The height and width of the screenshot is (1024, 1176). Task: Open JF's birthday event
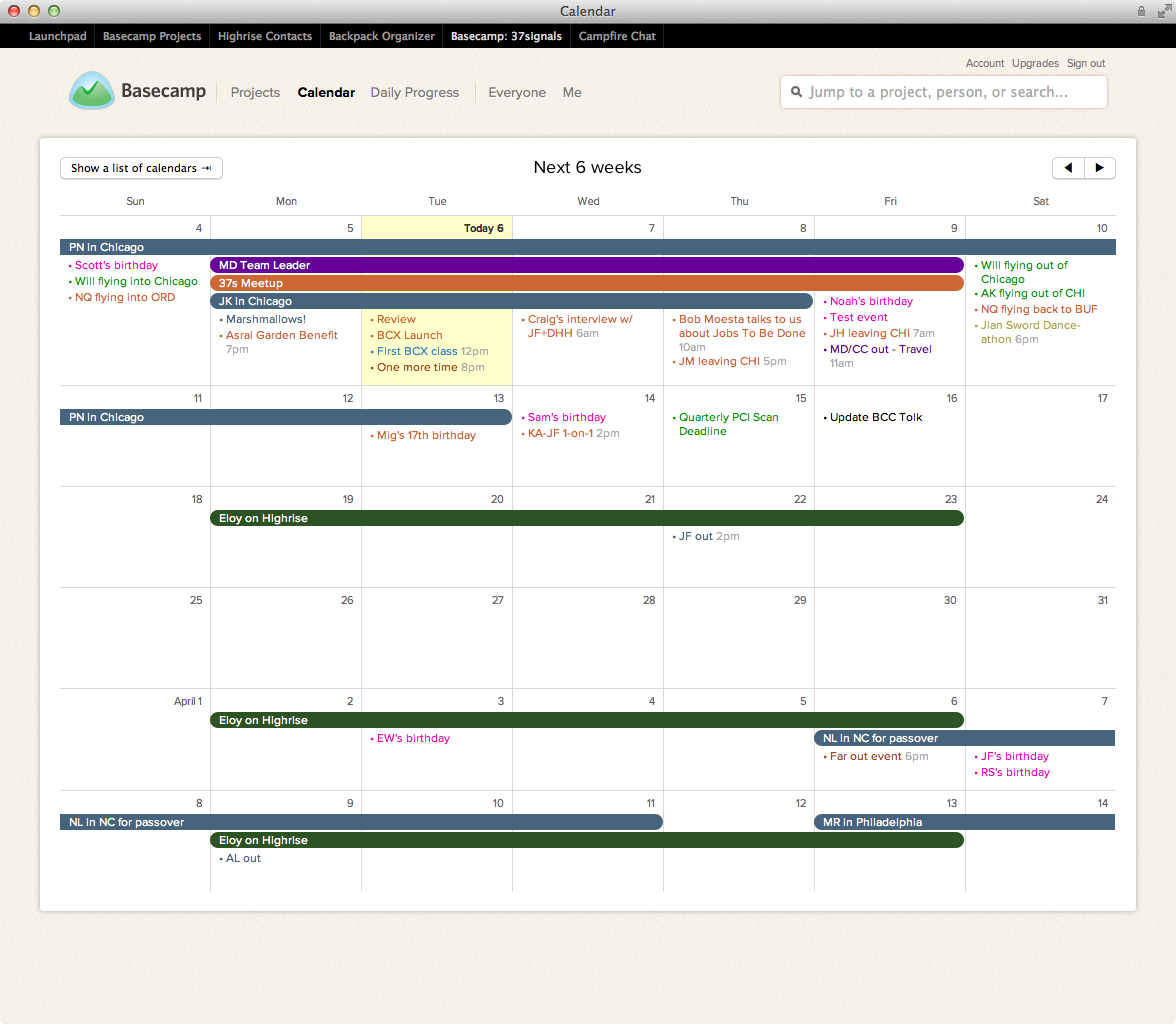[x=1015, y=756]
